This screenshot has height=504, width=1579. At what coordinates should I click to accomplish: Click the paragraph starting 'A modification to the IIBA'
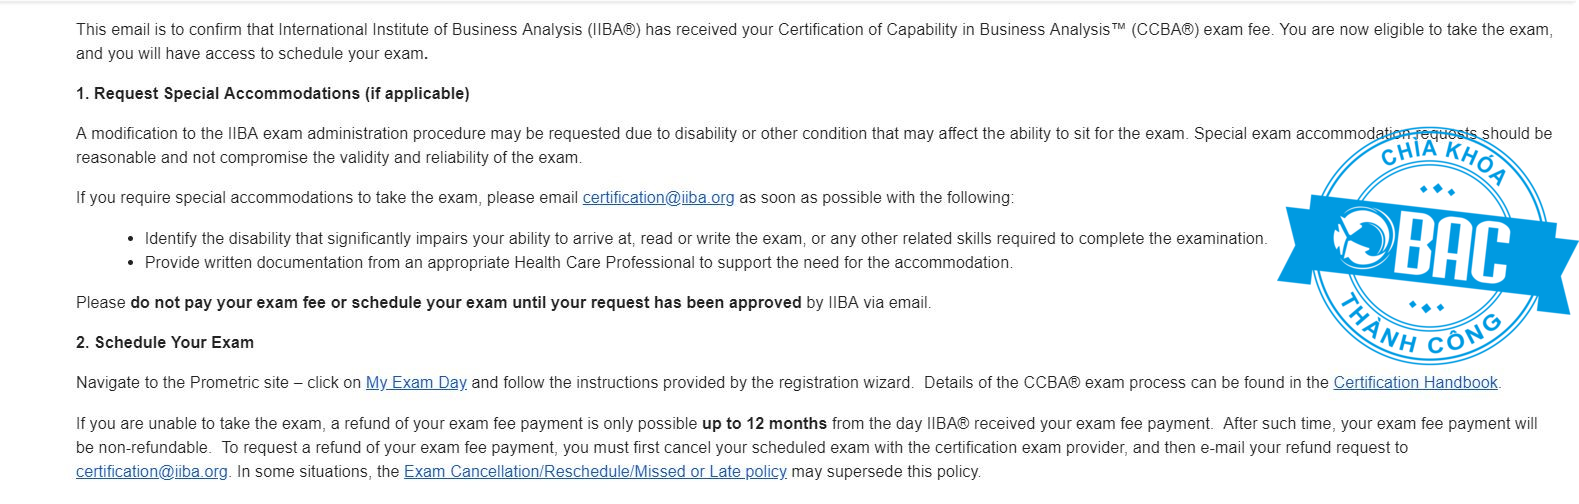[814, 146]
